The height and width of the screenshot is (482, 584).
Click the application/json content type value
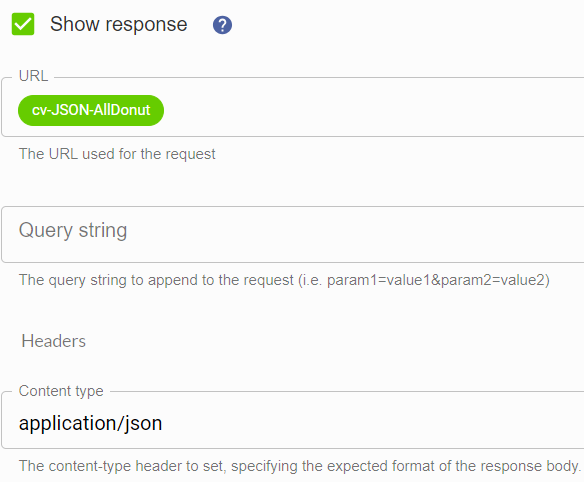(91, 424)
